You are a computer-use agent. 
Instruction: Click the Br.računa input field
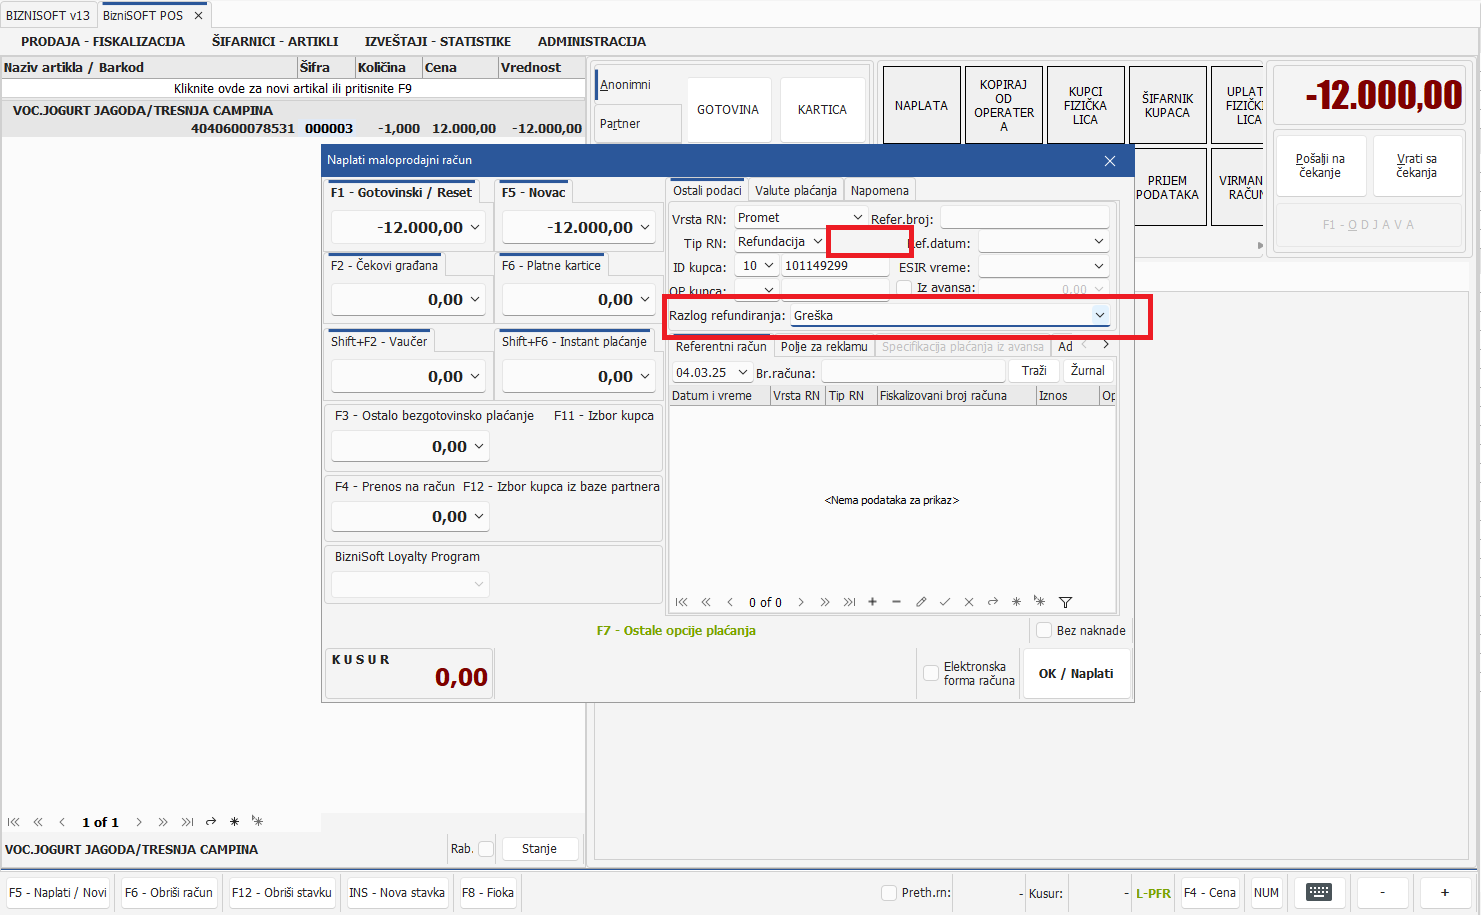click(x=911, y=372)
